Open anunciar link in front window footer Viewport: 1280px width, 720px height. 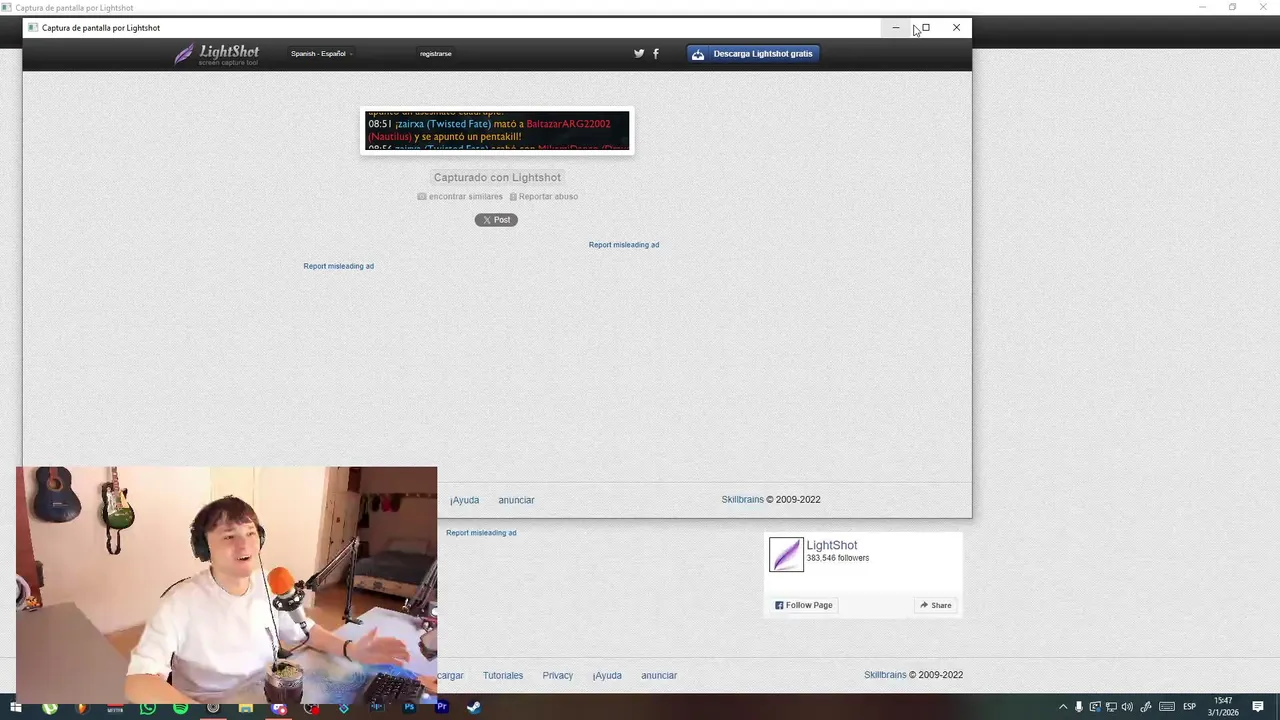(x=516, y=500)
